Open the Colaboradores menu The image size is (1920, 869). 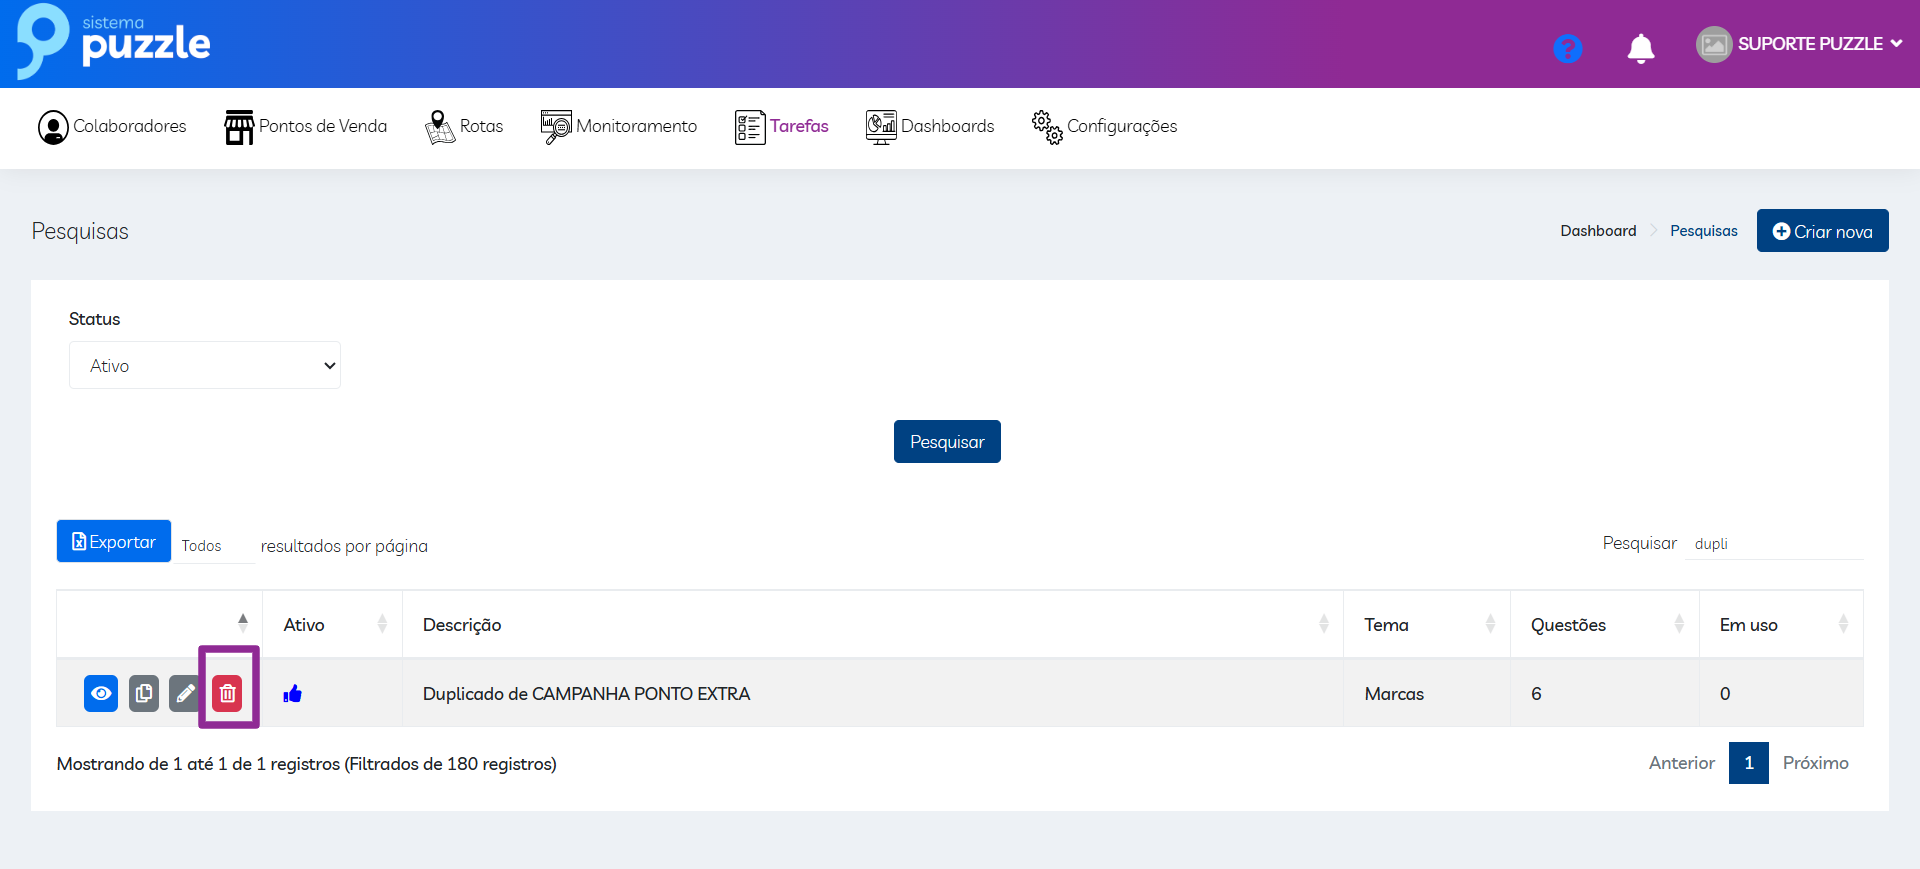pyautogui.click(x=112, y=127)
